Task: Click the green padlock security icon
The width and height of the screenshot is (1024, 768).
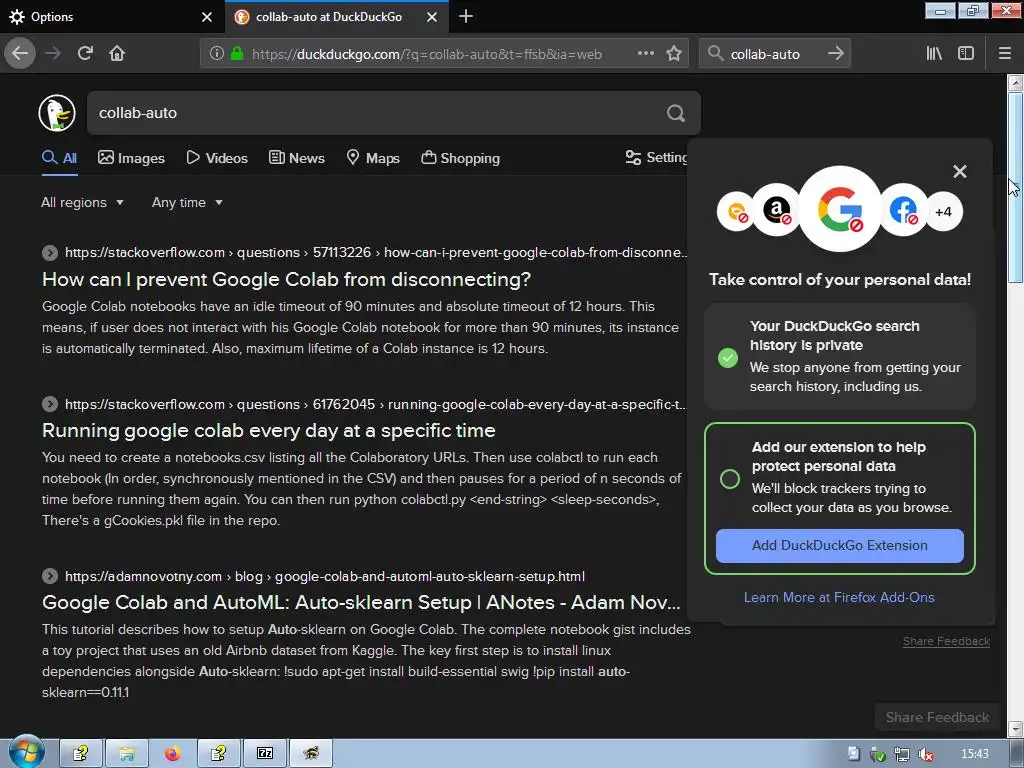Action: 237,53
